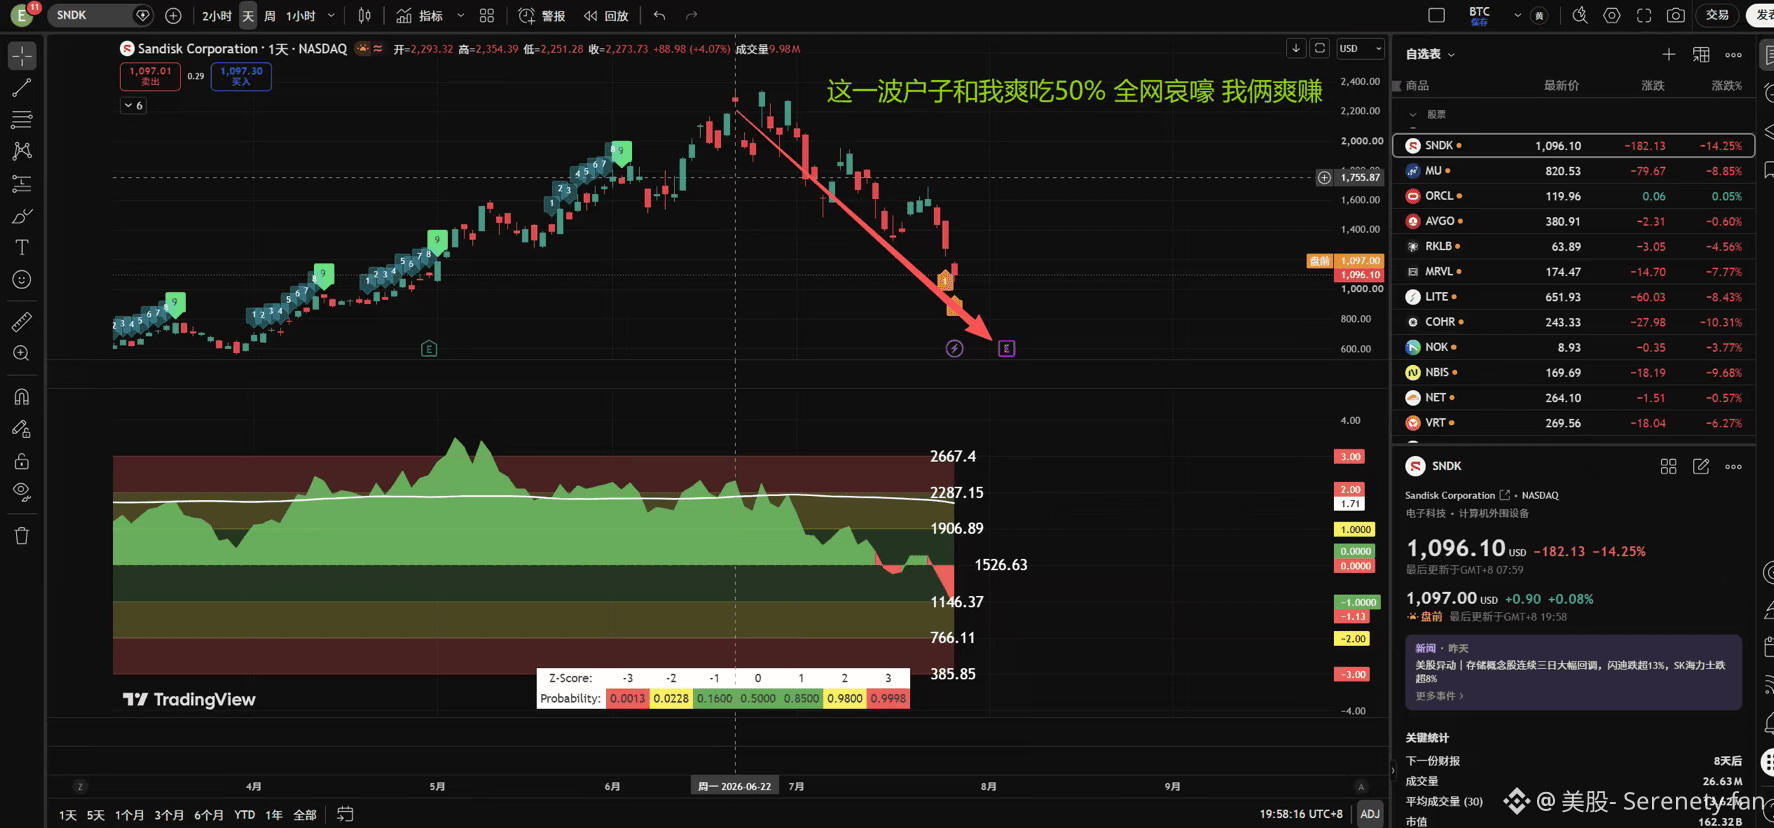The width and height of the screenshot is (1774, 828).
Task: Select the brush drawing tool
Action: (22, 216)
